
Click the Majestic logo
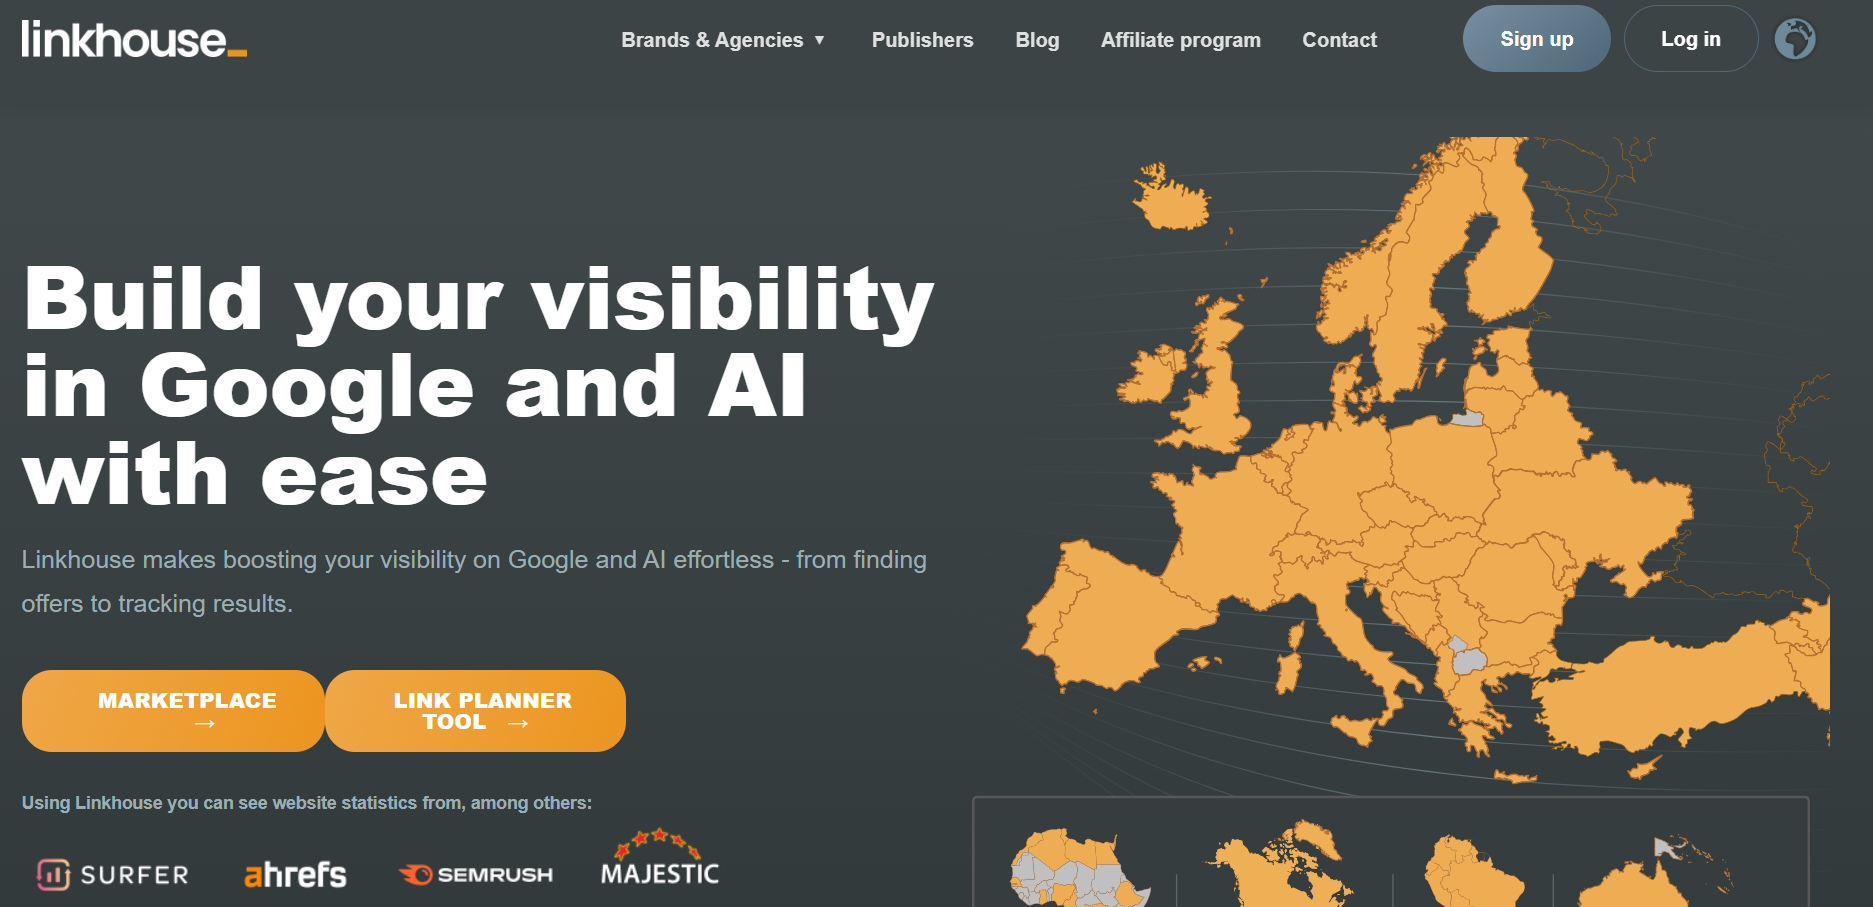tap(660, 858)
